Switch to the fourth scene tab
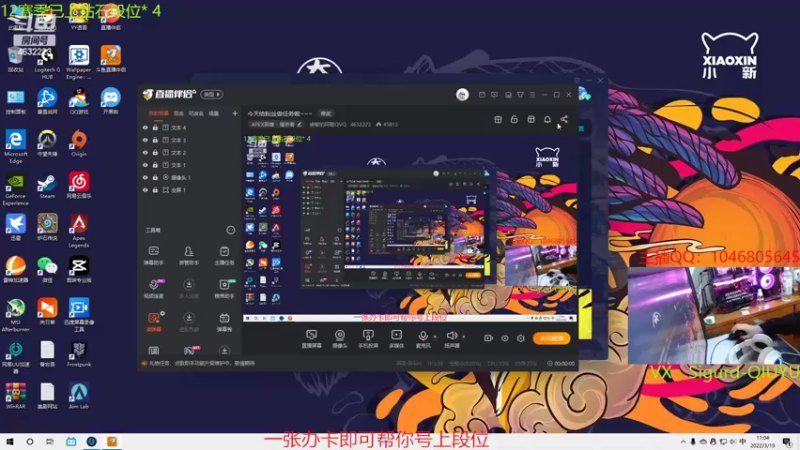 [214, 113]
